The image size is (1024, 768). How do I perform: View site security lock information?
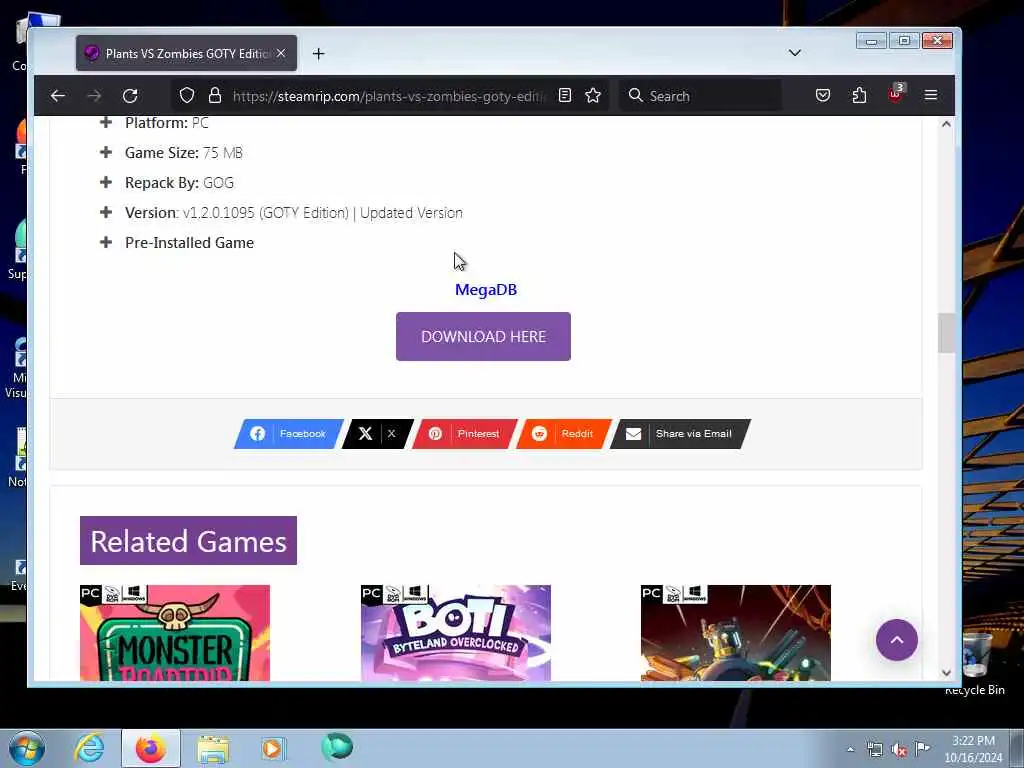[x=215, y=95]
